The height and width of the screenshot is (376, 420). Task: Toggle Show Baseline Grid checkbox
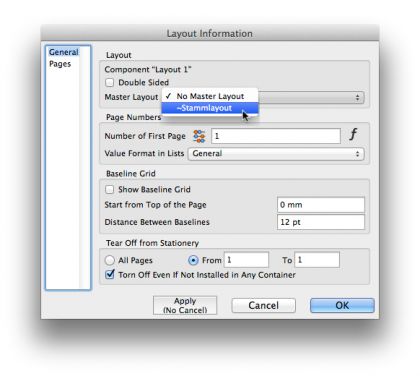tap(109, 190)
